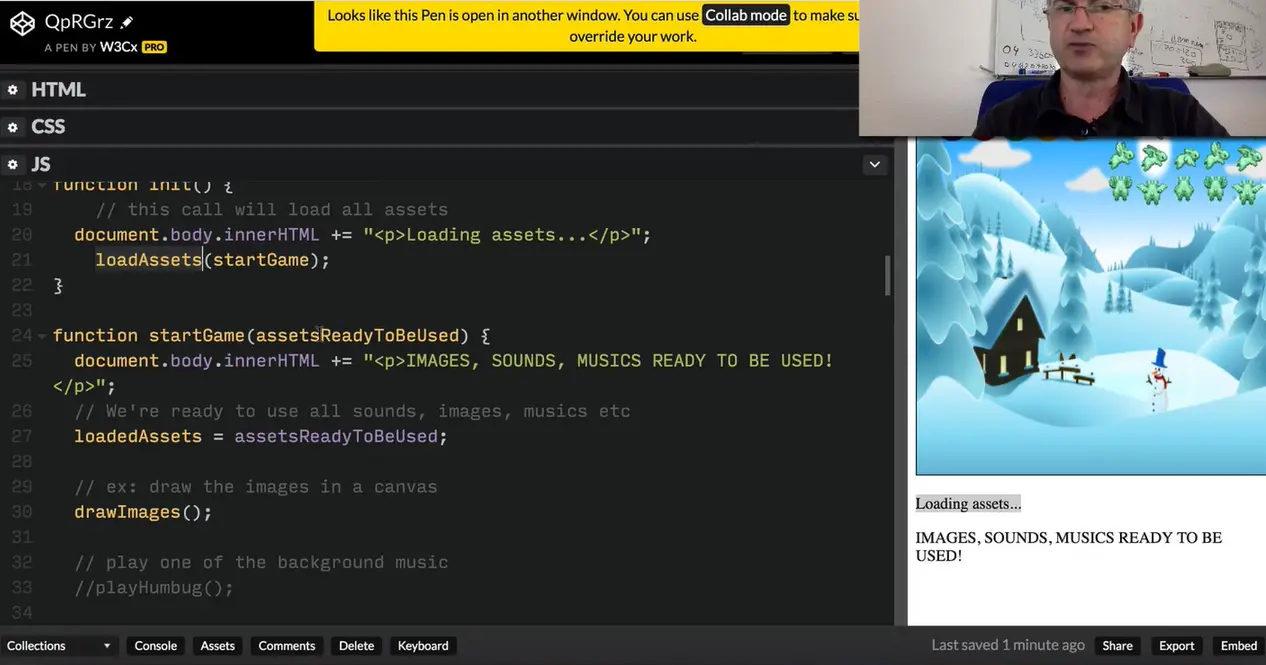Screen dimensions: 1266x665
Task: Open JS panel settings gear
Action: pos(13,164)
